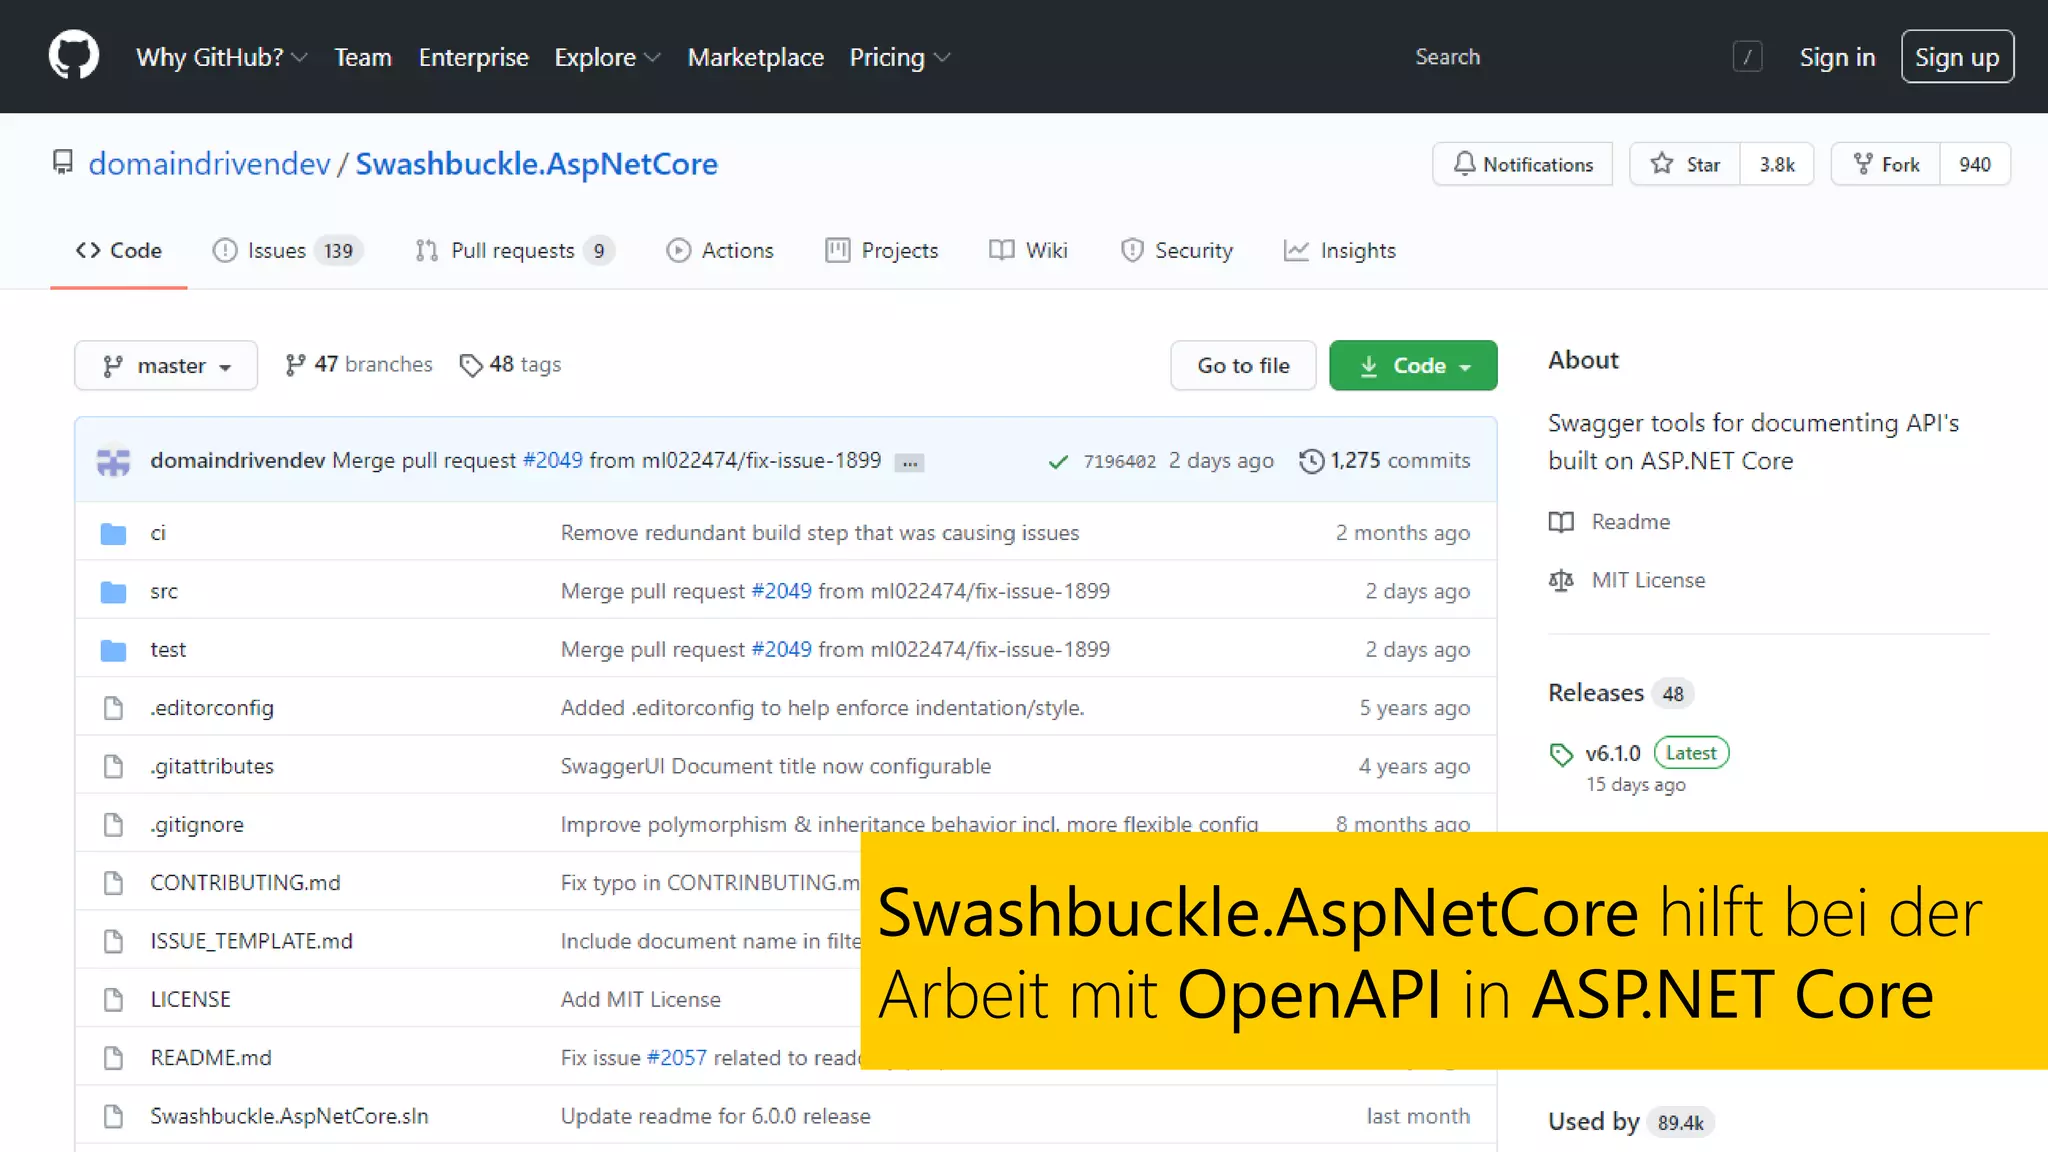Click the test folder icon
This screenshot has width=2048, height=1152.
[x=113, y=651]
